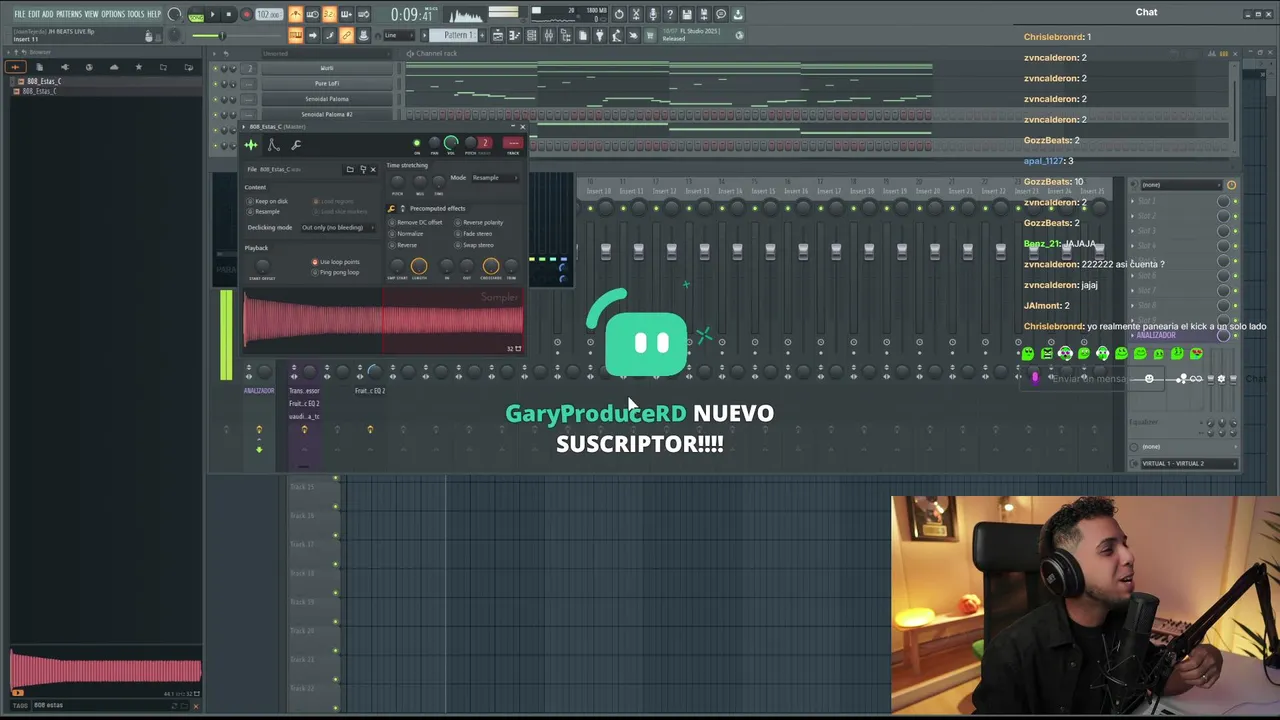Click the TRACK mixer assignment box
The image size is (1280, 720).
[x=513, y=144]
